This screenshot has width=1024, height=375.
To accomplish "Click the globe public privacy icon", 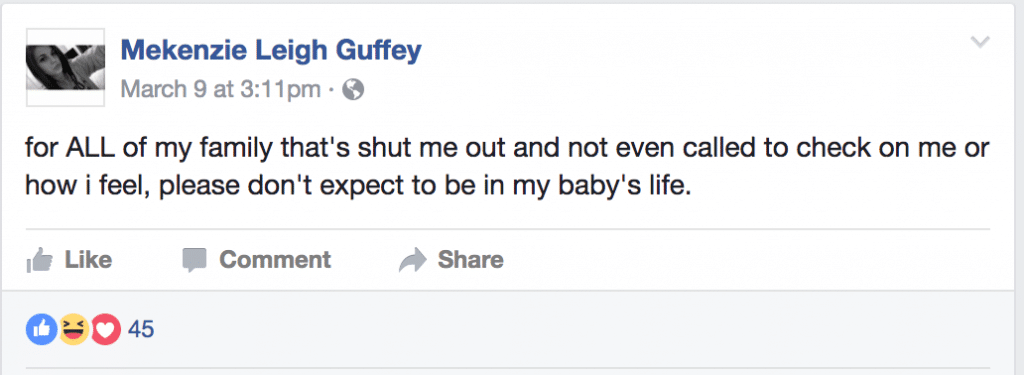I will point(353,89).
